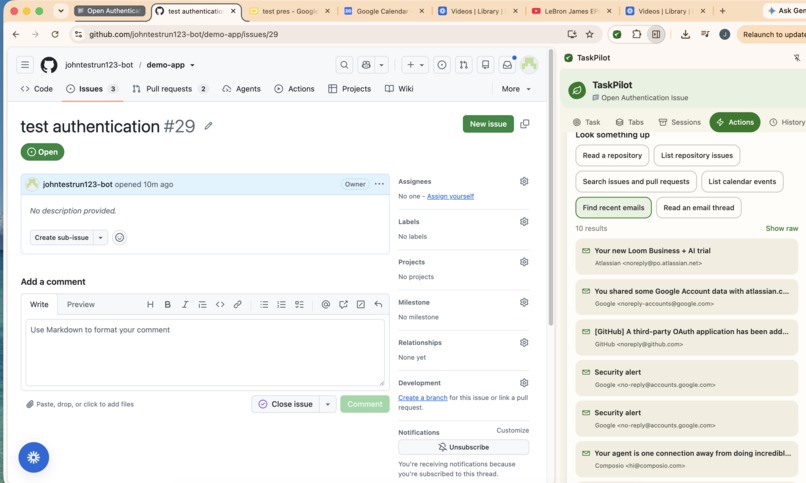The width and height of the screenshot is (806, 483).
Task: Switch to TaskPilot History tab
Action: (x=787, y=122)
